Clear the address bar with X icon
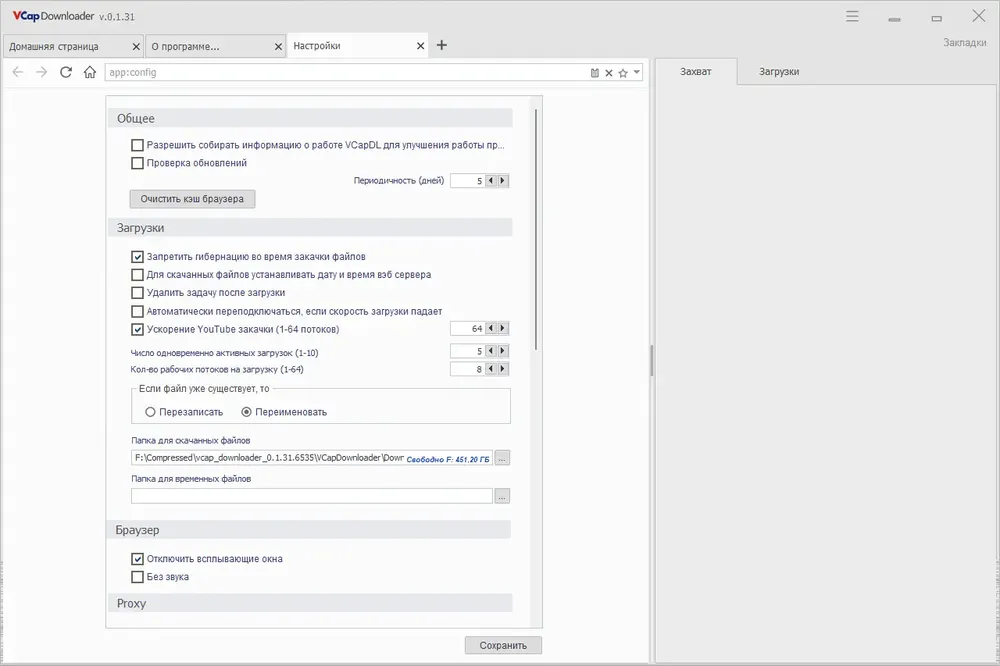This screenshot has height=666, width=1000. point(609,73)
